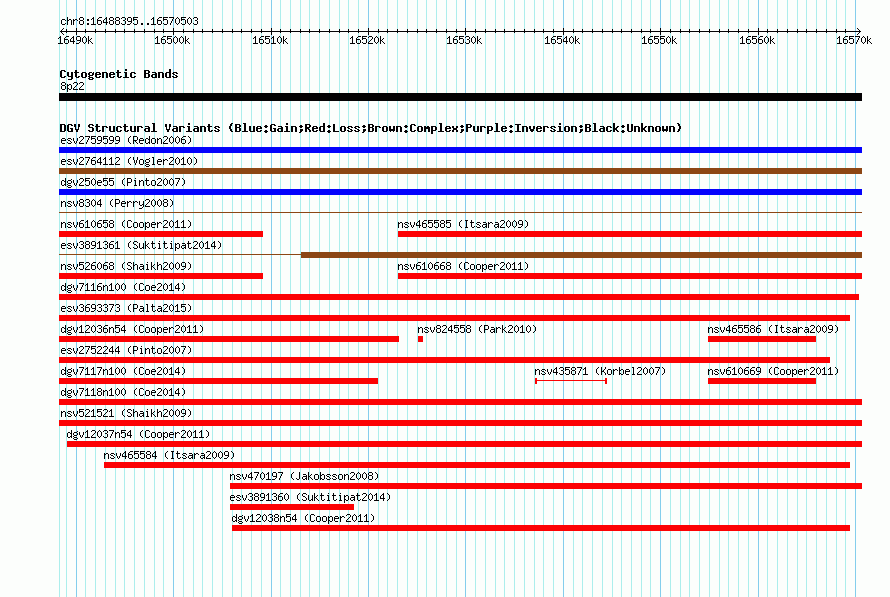Image resolution: width=890 pixels, height=597 pixels.
Task: Open nsv465584 (Itsara2009) label
Action: pyautogui.click(x=169, y=455)
